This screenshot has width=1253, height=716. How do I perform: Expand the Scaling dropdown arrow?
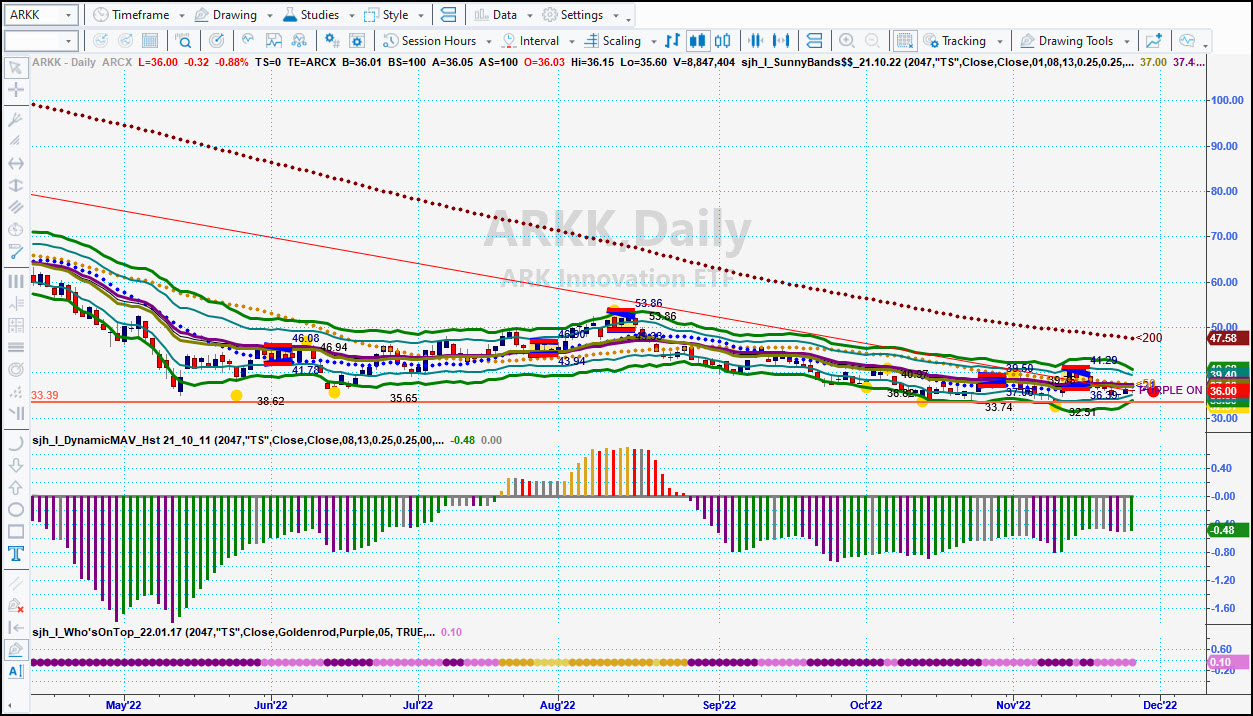pos(652,42)
